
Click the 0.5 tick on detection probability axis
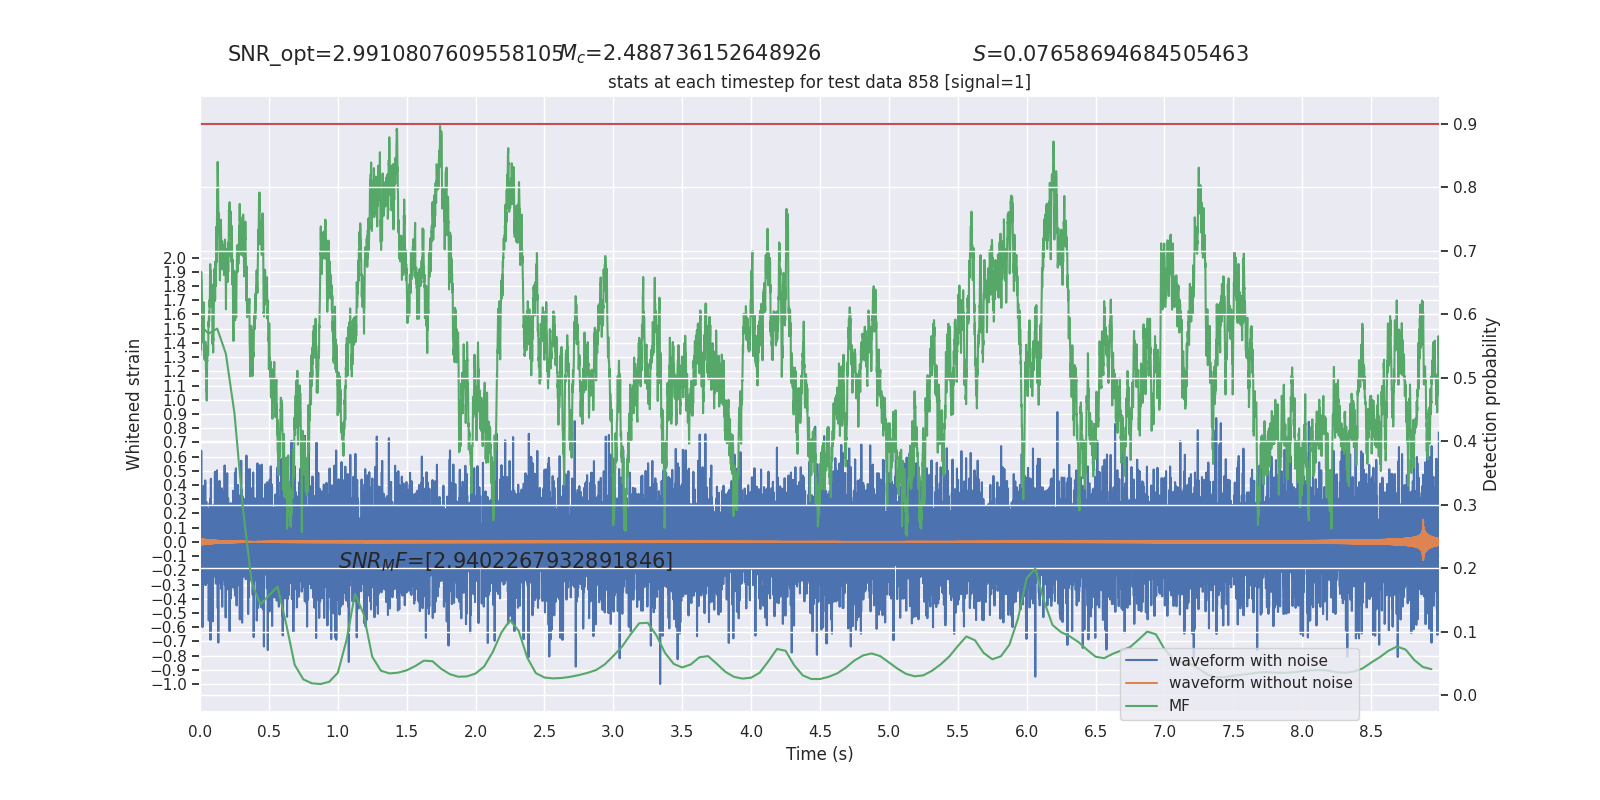tap(1465, 378)
